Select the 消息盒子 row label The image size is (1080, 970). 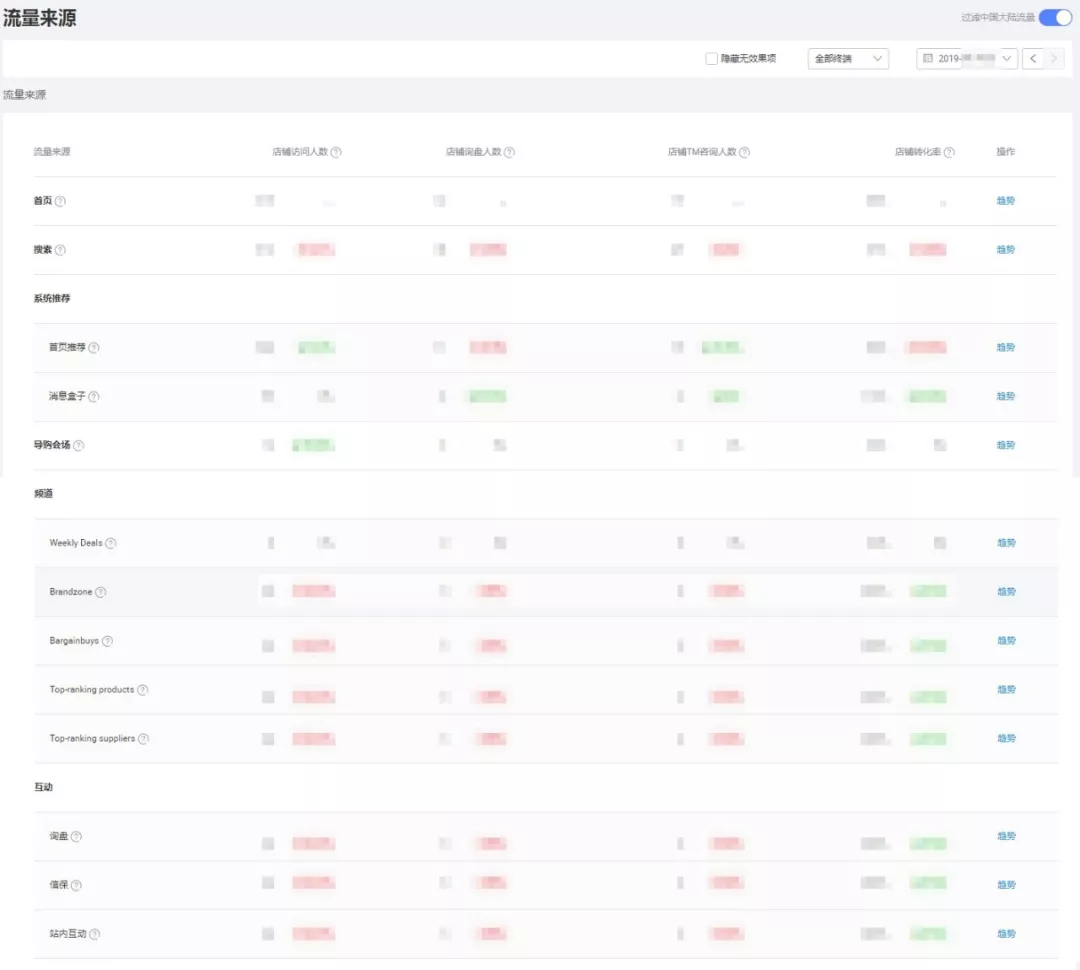67,397
